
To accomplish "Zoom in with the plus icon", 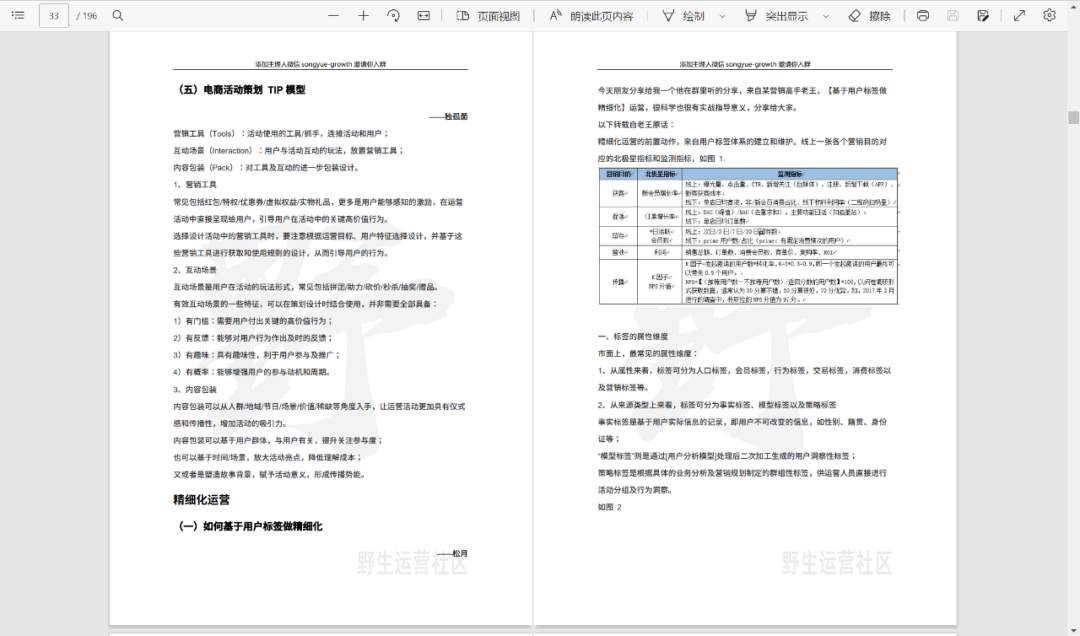I will [x=364, y=15].
